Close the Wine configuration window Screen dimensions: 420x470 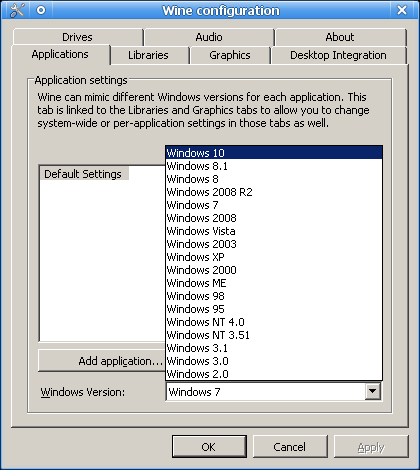(x=402, y=10)
